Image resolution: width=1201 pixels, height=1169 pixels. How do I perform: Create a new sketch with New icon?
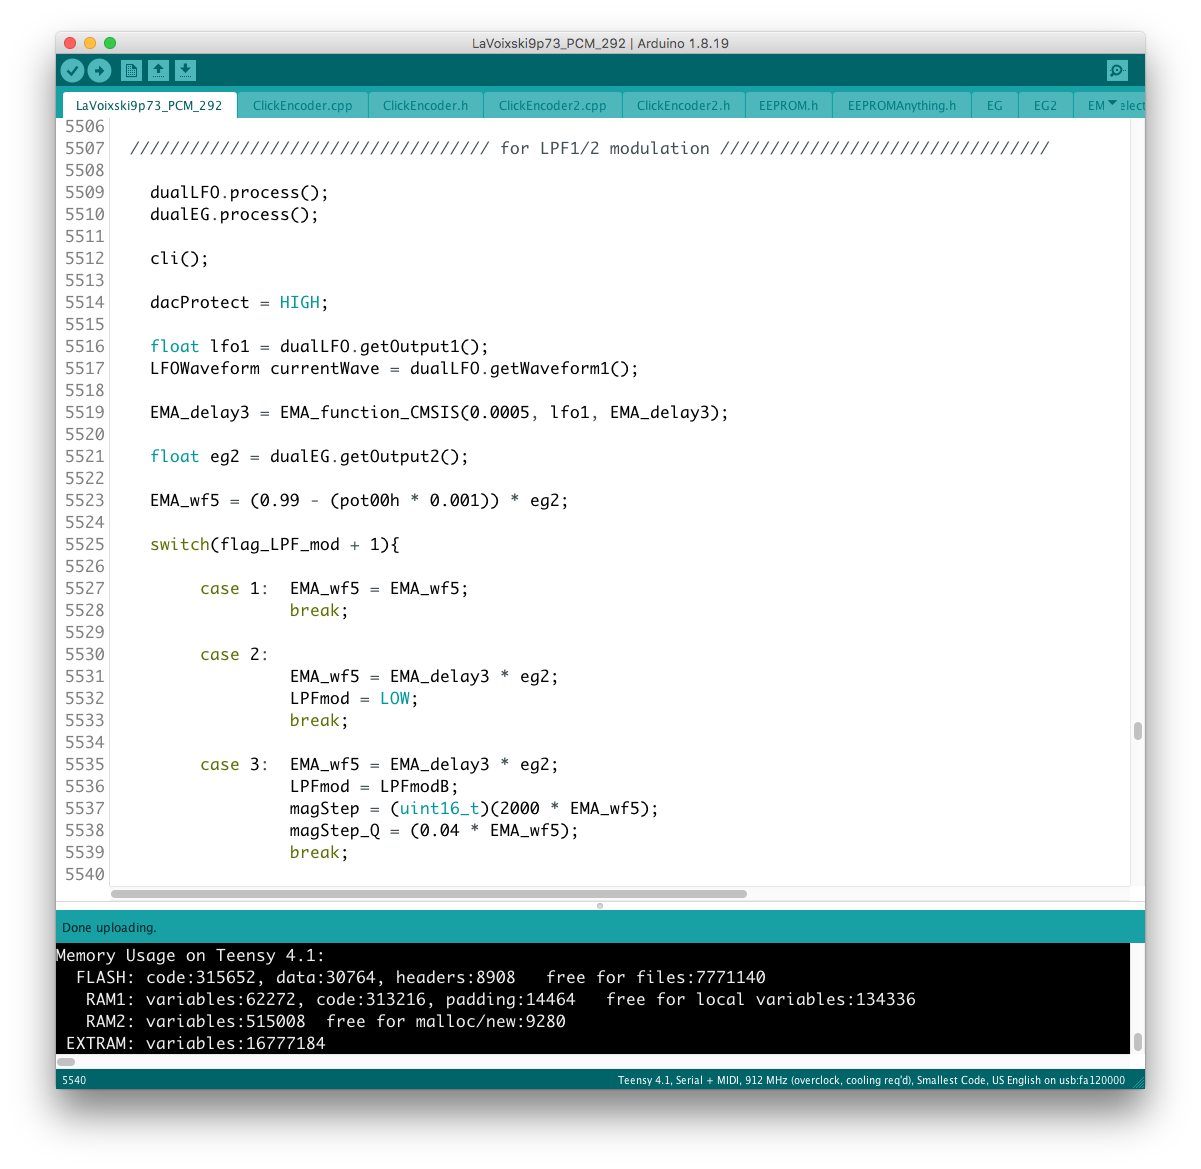click(x=131, y=70)
